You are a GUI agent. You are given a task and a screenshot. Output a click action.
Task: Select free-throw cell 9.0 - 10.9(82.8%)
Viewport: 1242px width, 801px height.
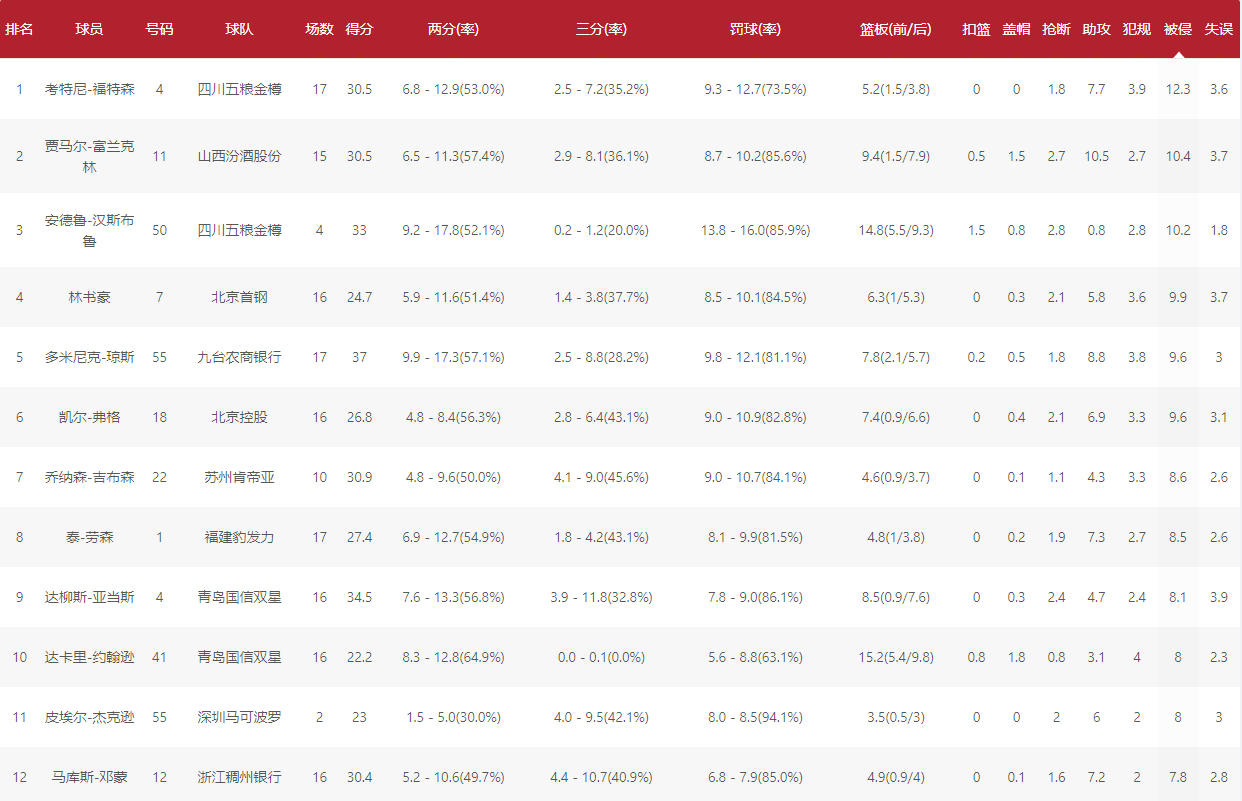[755, 417]
